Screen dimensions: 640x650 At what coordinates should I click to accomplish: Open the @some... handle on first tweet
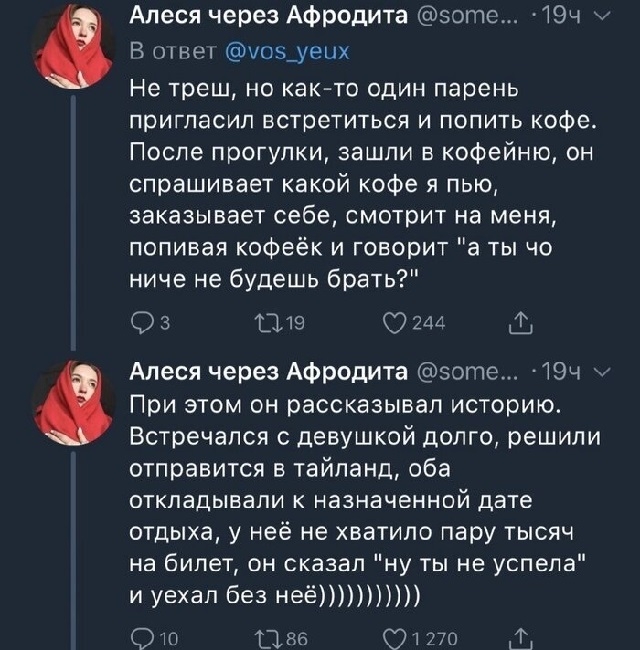pyautogui.click(x=468, y=17)
